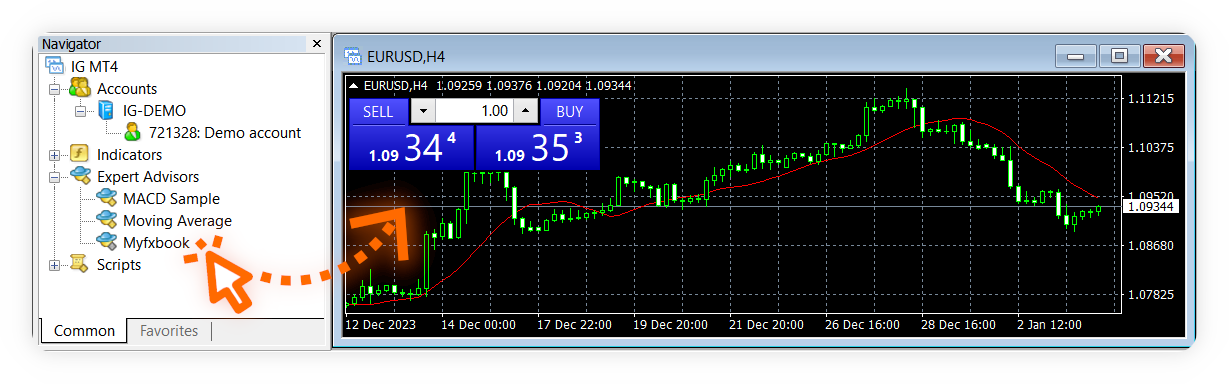Screen dimensions: 1229x384
Task: Close the Navigator panel
Action: click(x=317, y=44)
